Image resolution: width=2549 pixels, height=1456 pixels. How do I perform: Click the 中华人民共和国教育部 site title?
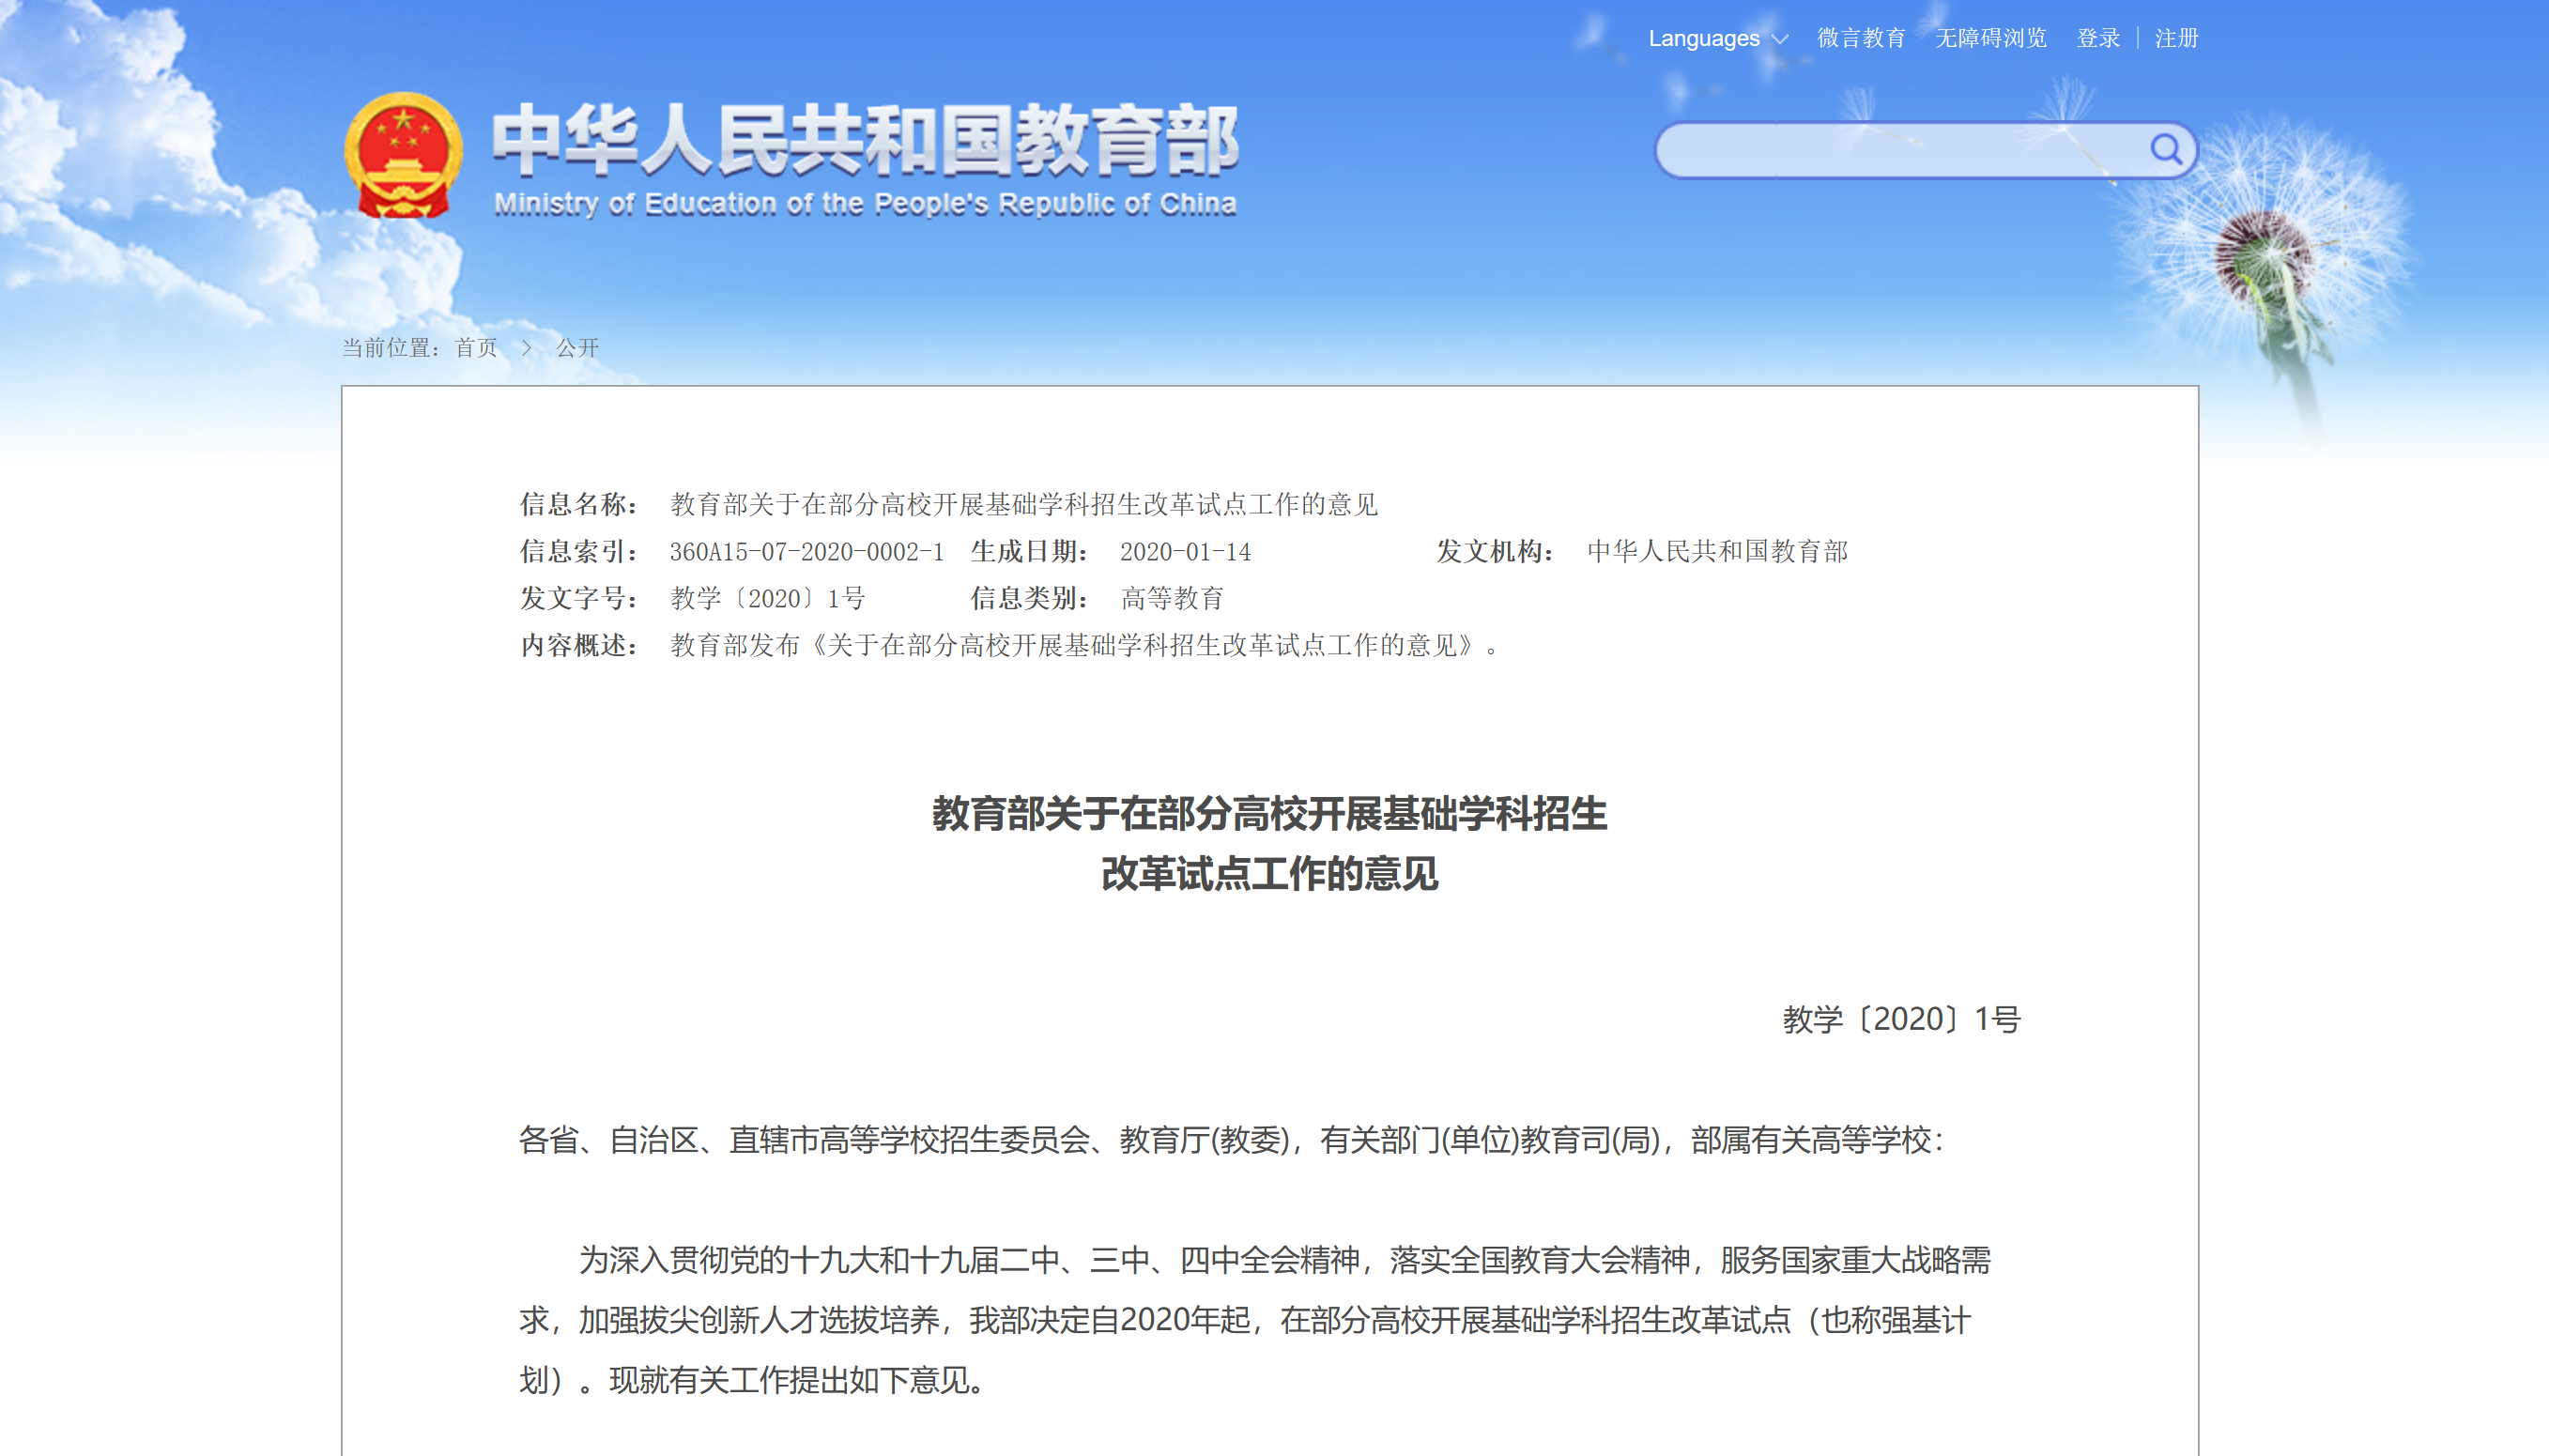tap(865, 139)
